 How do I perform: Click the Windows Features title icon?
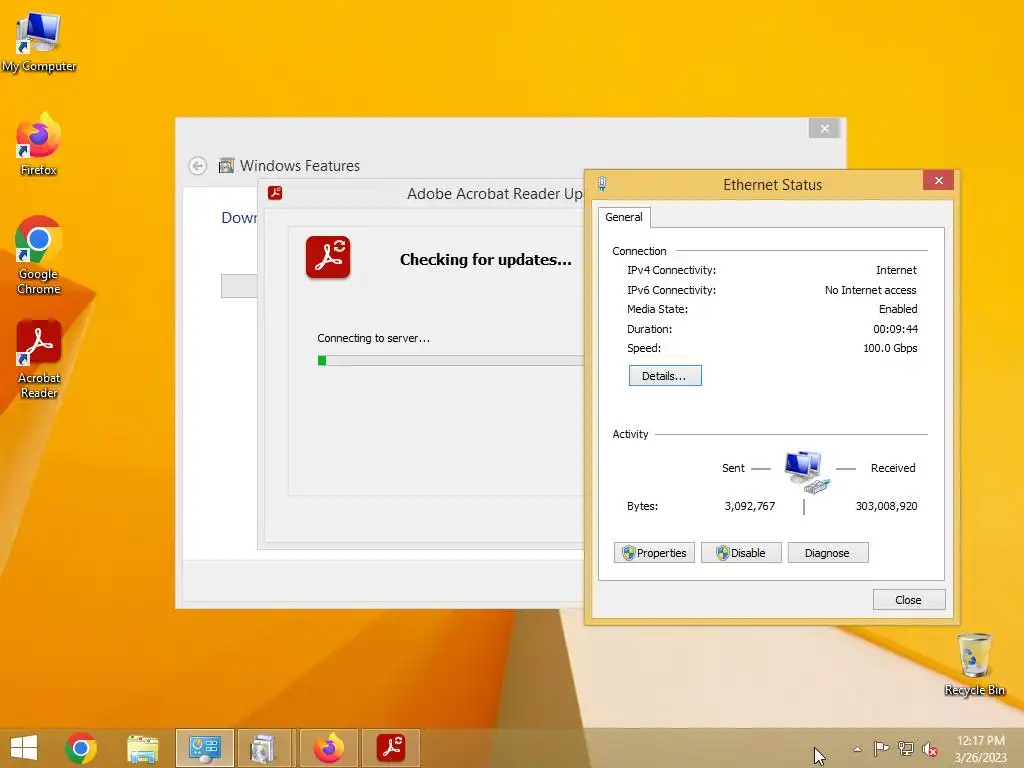226,166
